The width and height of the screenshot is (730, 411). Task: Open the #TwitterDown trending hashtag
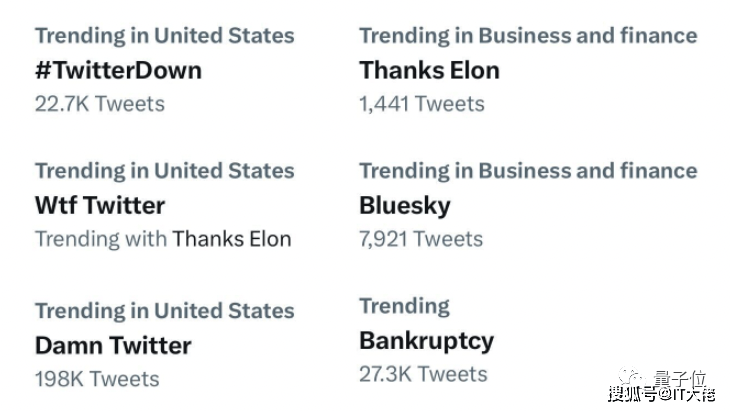tap(118, 70)
